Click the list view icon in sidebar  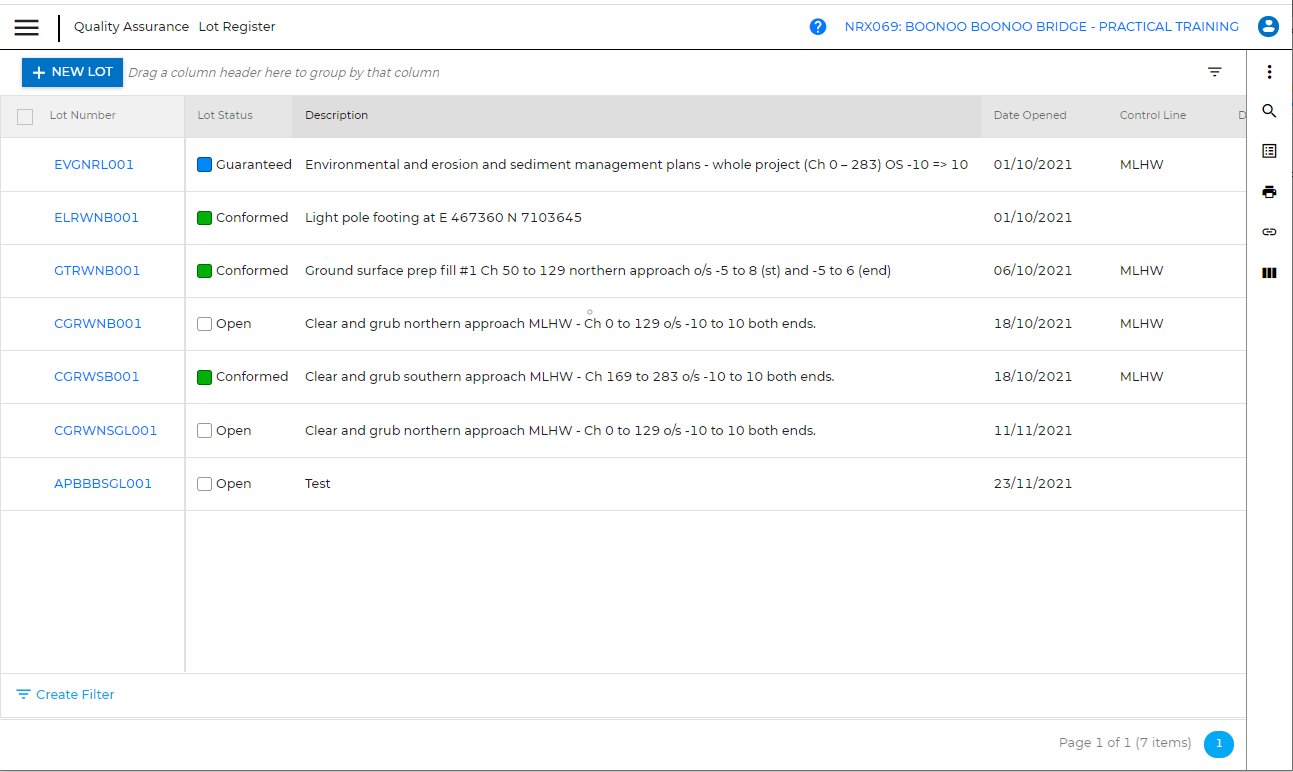[x=1269, y=151]
